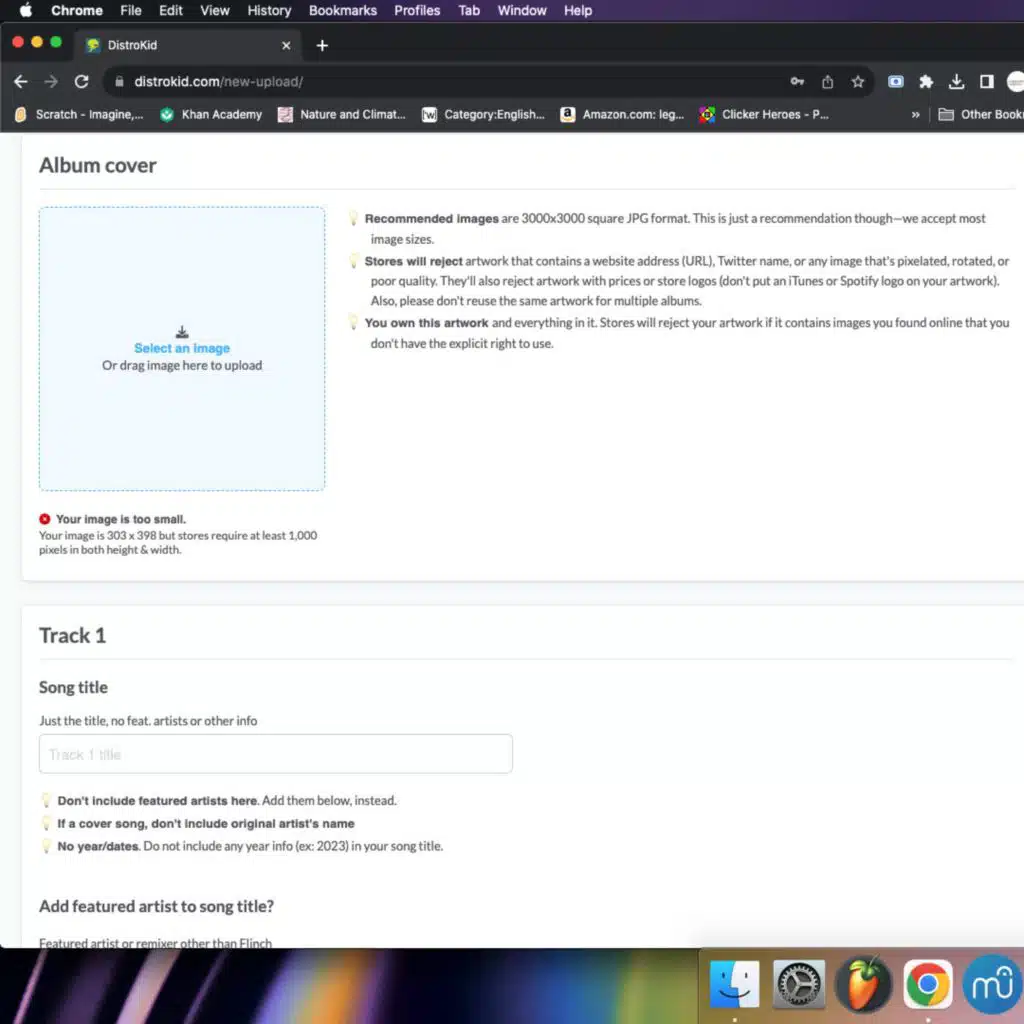Click the page reload icon

82,82
